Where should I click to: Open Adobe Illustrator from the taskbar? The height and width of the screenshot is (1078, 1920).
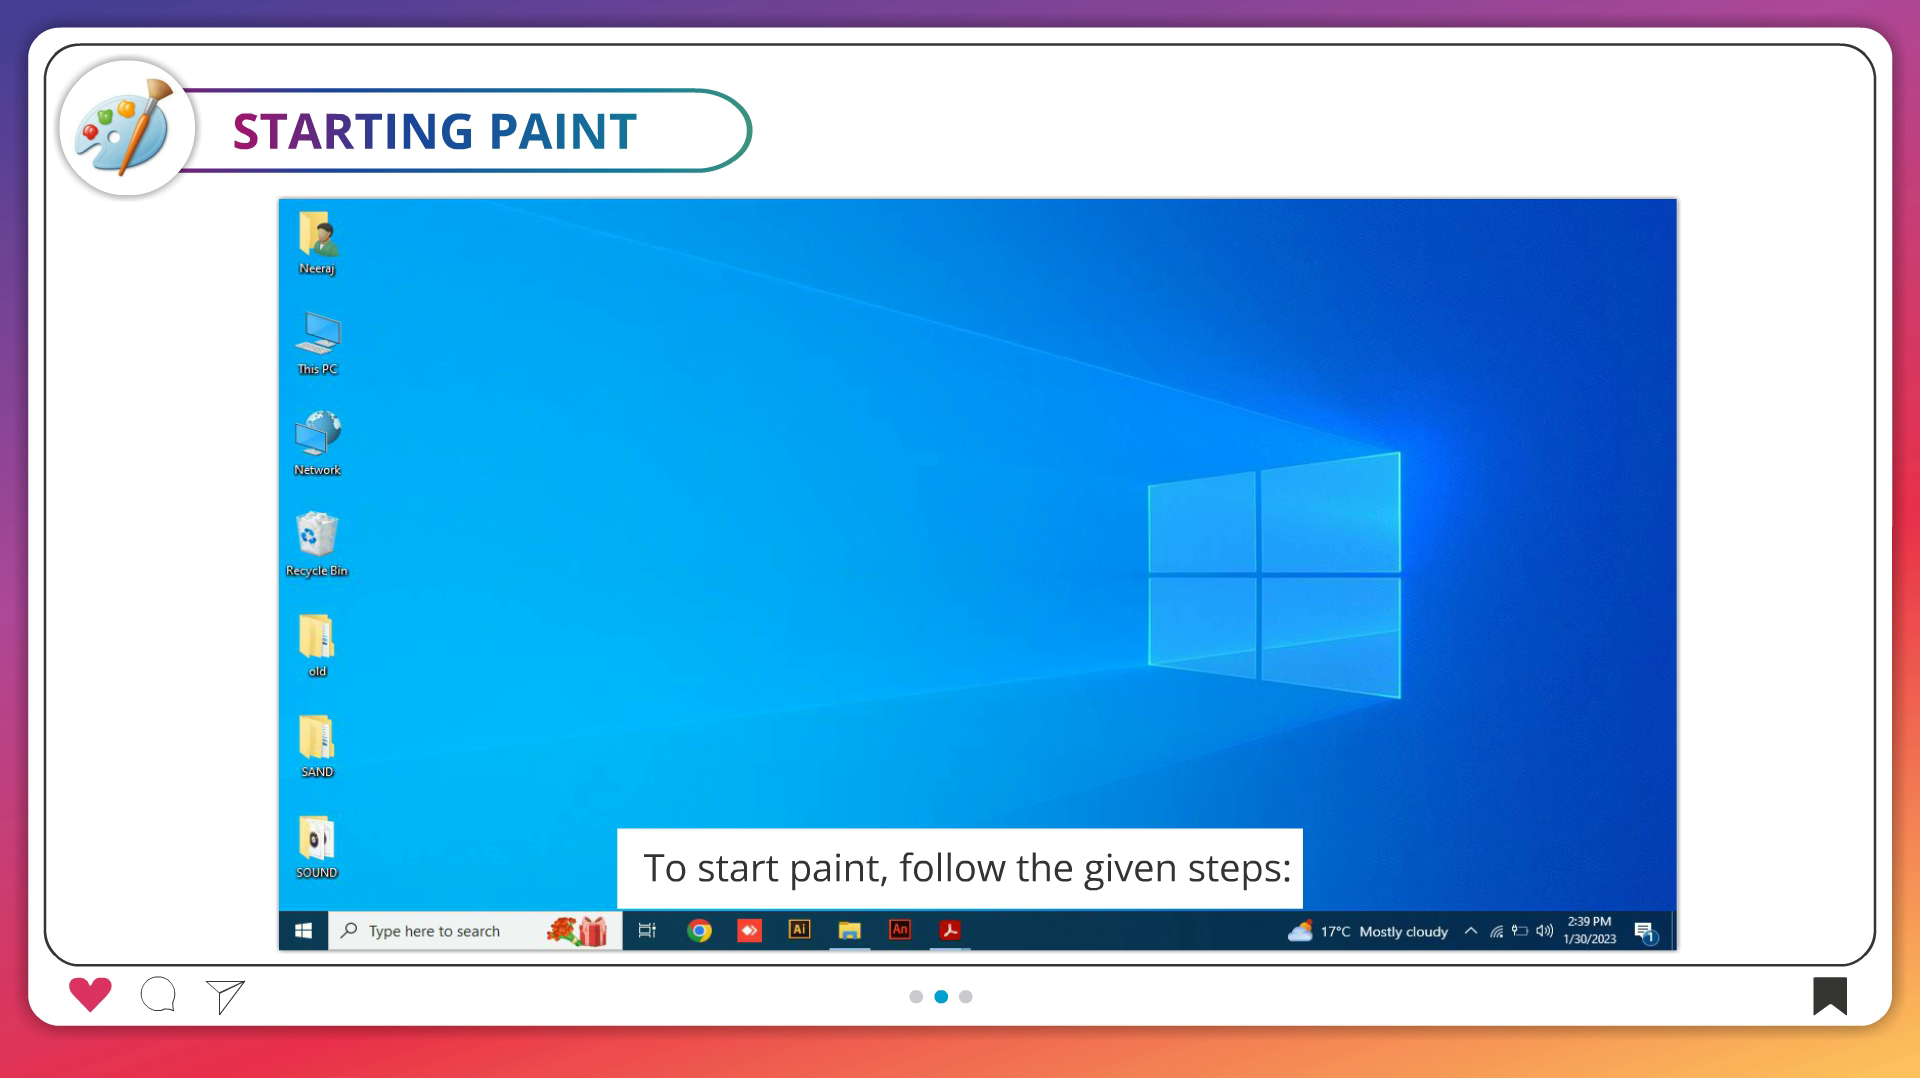pyautogui.click(x=799, y=930)
